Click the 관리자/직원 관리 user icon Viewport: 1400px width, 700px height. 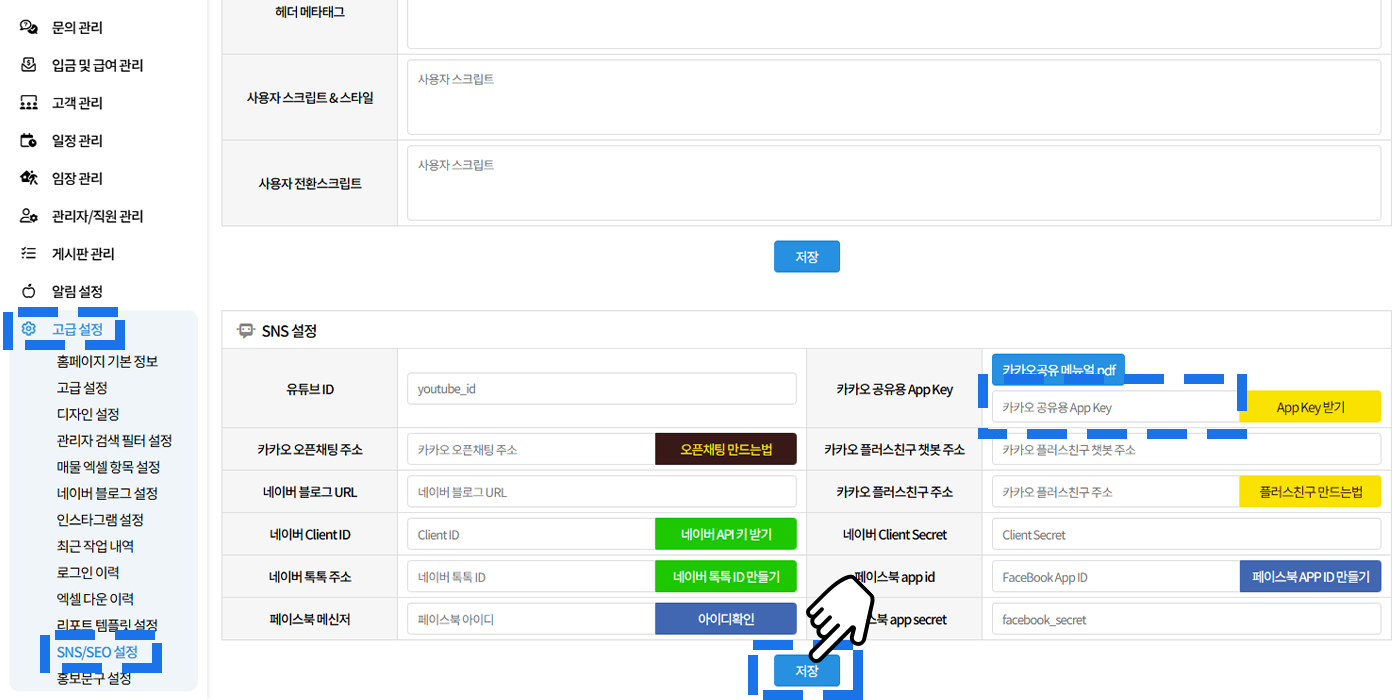29,216
